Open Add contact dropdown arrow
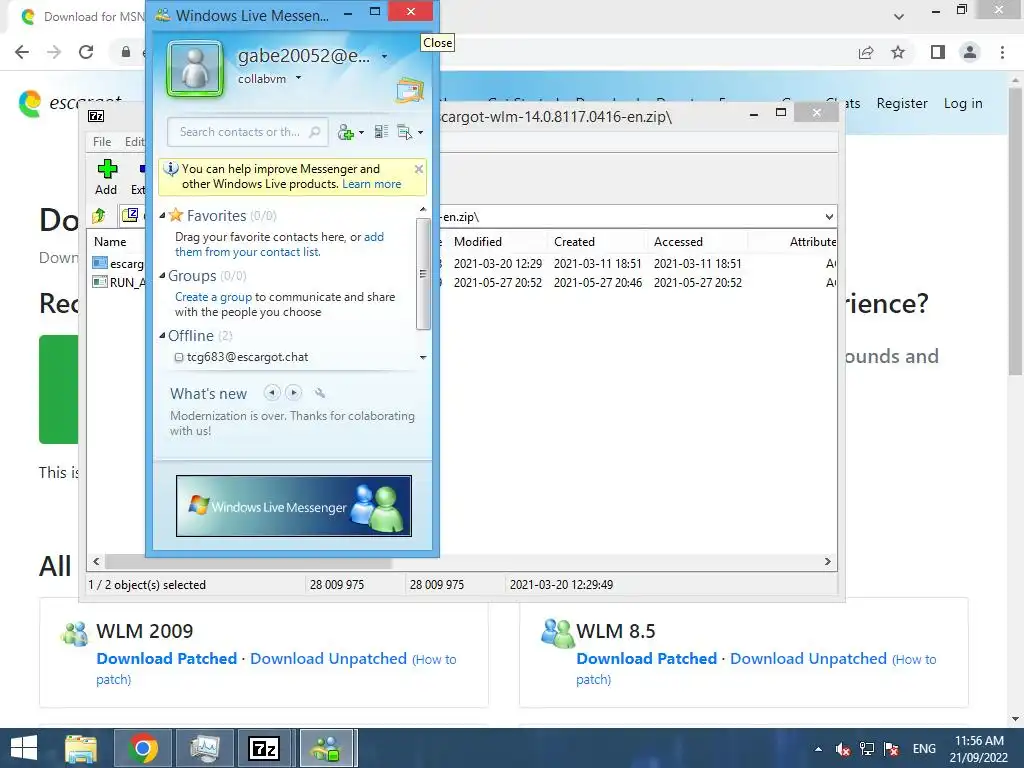 361,133
